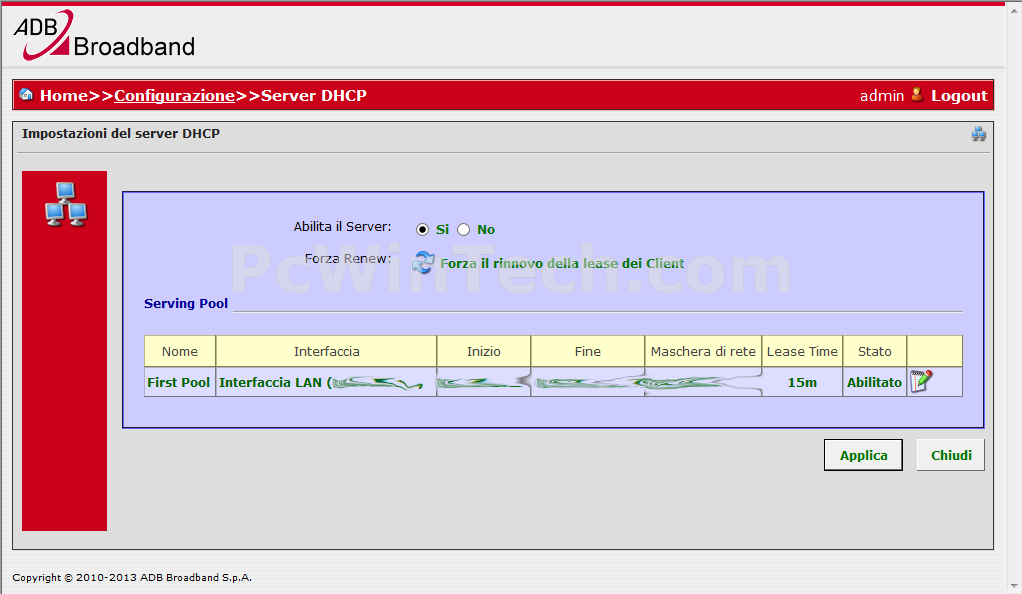Click the First Pool name cell

(x=179, y=382)
